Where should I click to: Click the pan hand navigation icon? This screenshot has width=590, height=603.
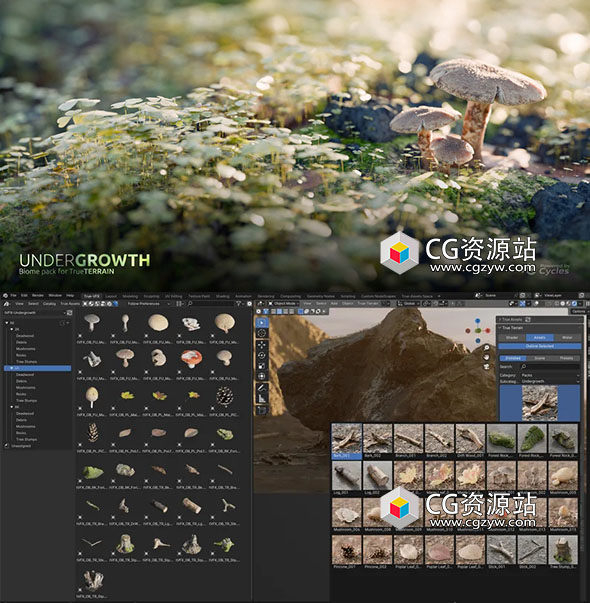tap(487, 357)
